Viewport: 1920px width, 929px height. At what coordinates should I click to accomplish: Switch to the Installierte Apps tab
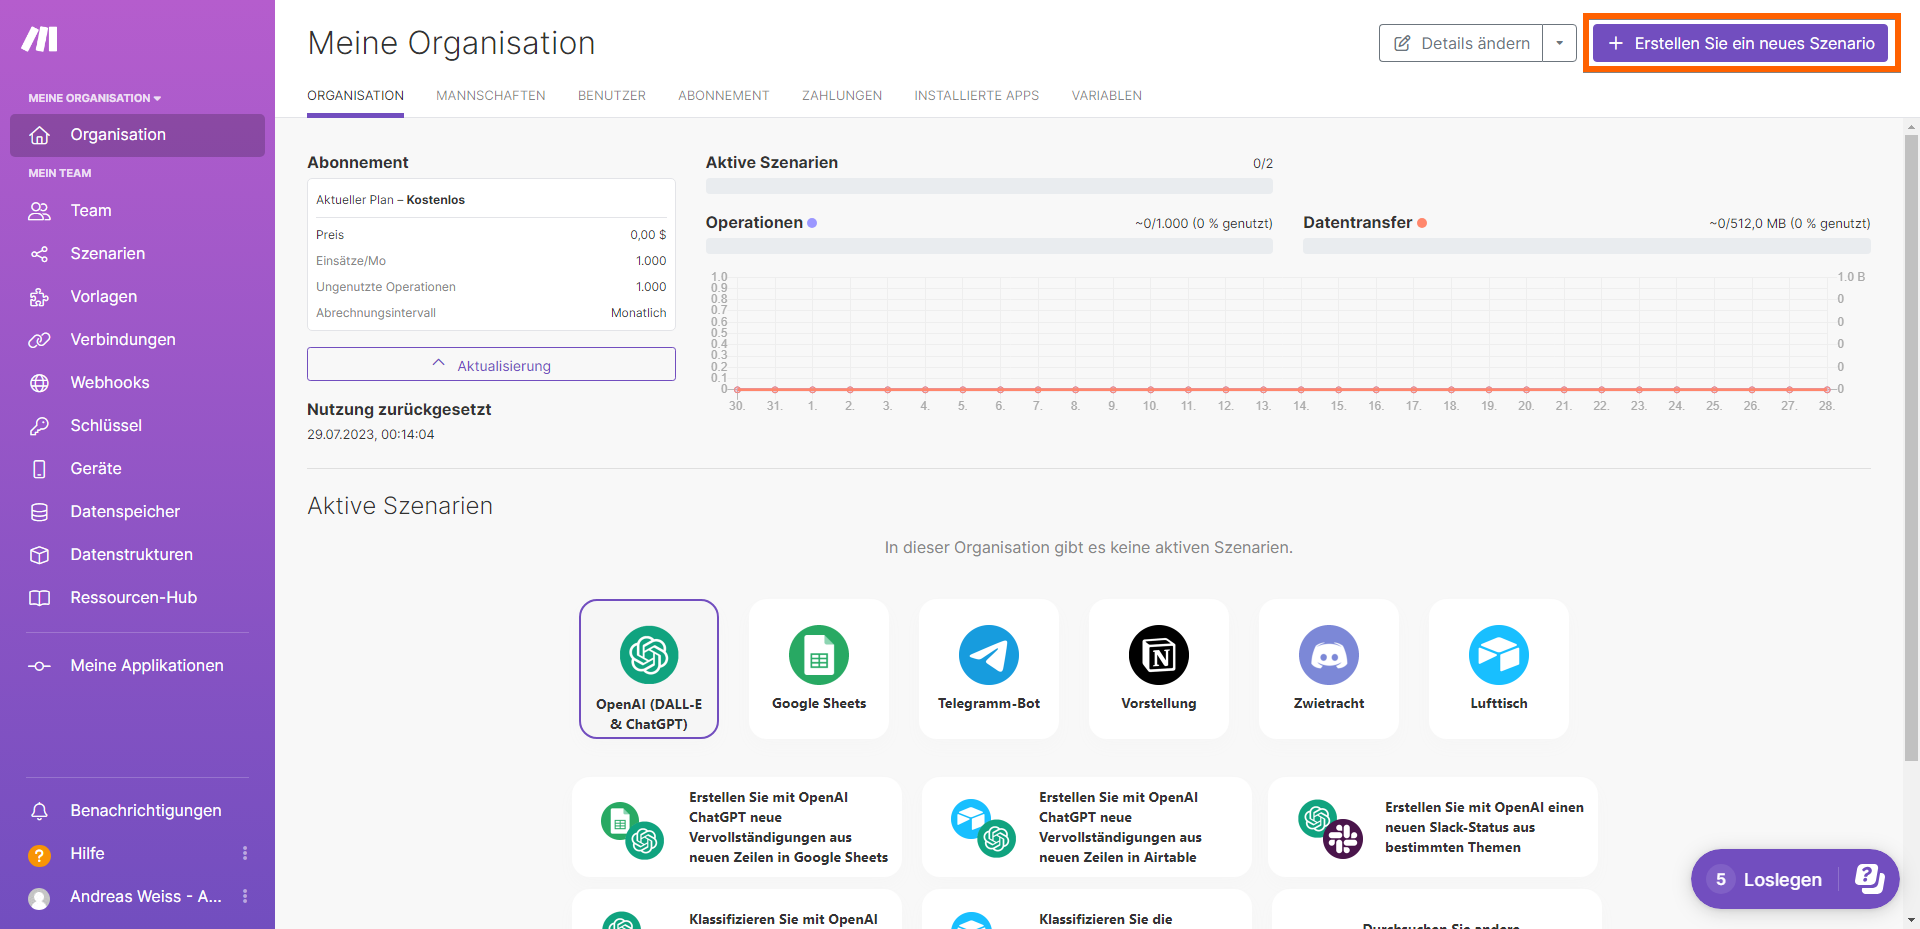coord(976,96)
